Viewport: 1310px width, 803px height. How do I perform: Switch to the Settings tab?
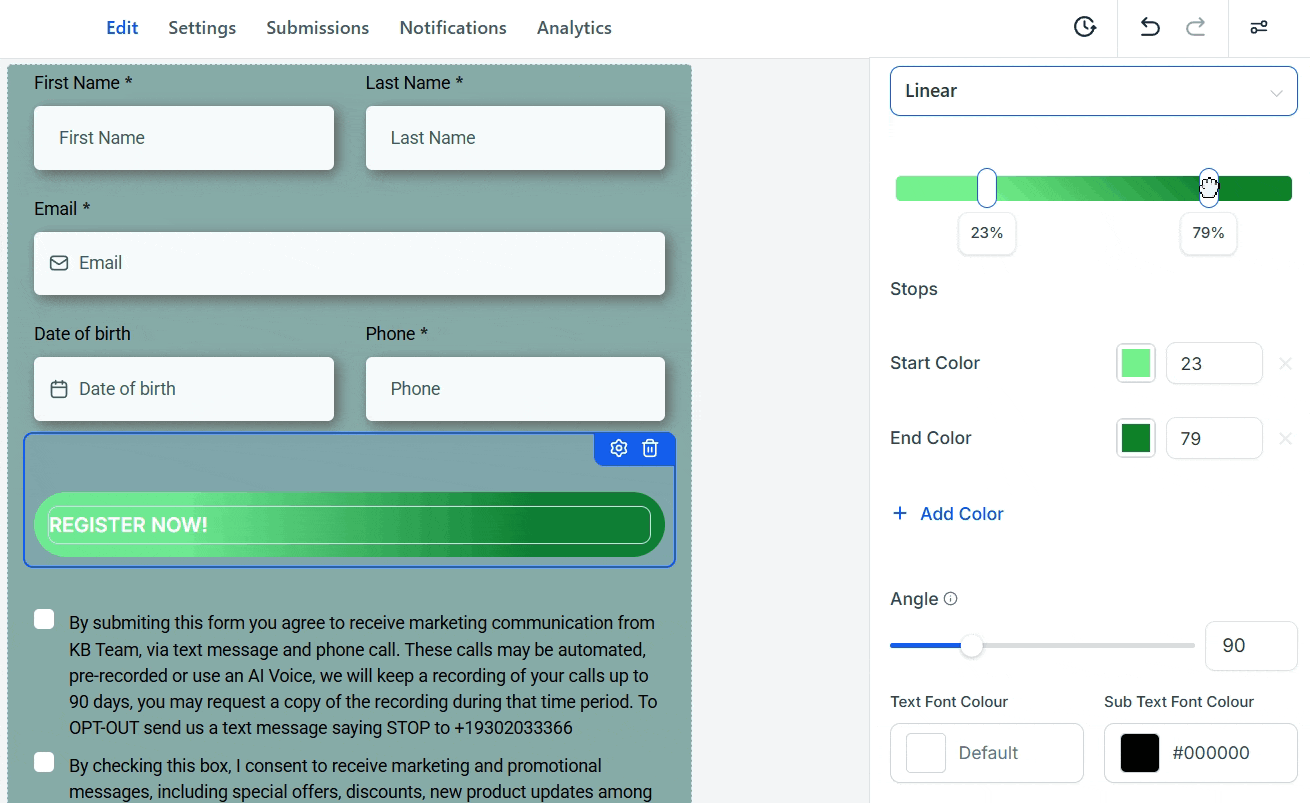pos(202,28)
